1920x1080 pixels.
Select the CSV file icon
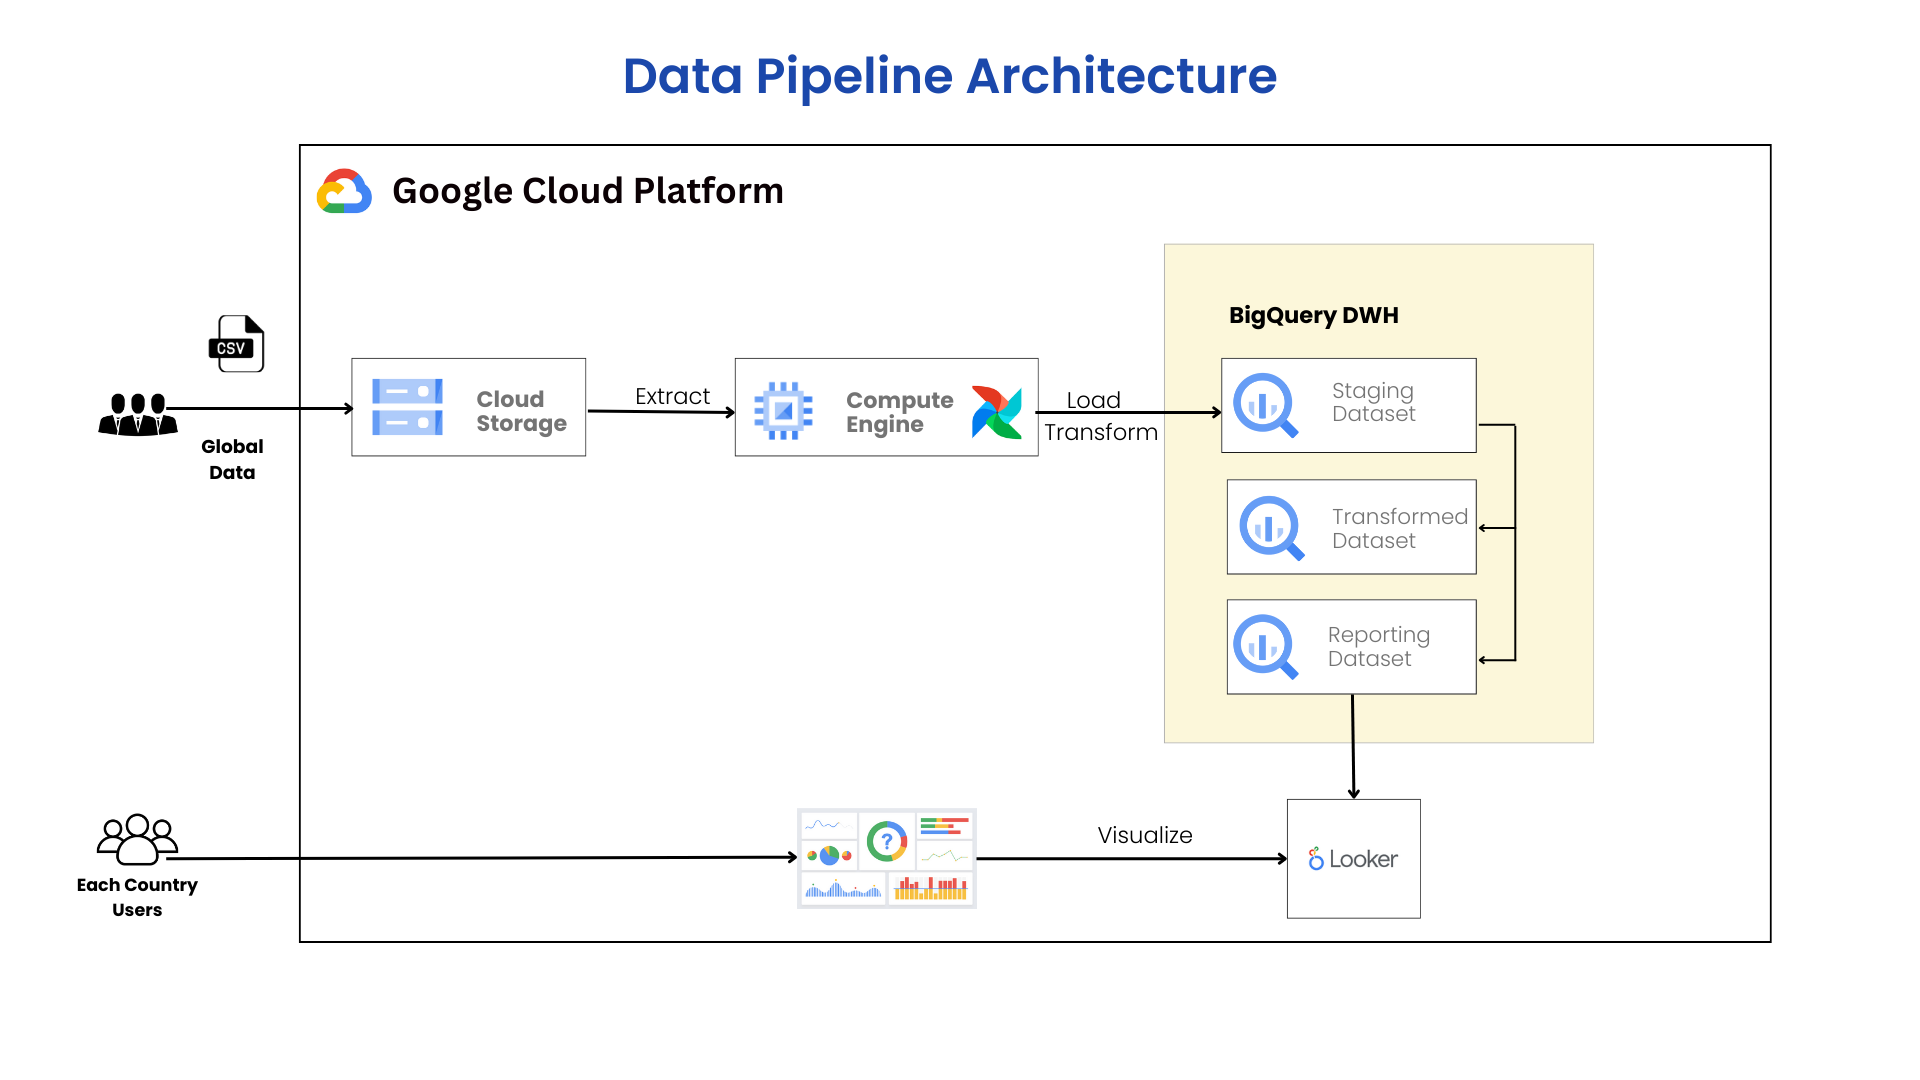237,344
